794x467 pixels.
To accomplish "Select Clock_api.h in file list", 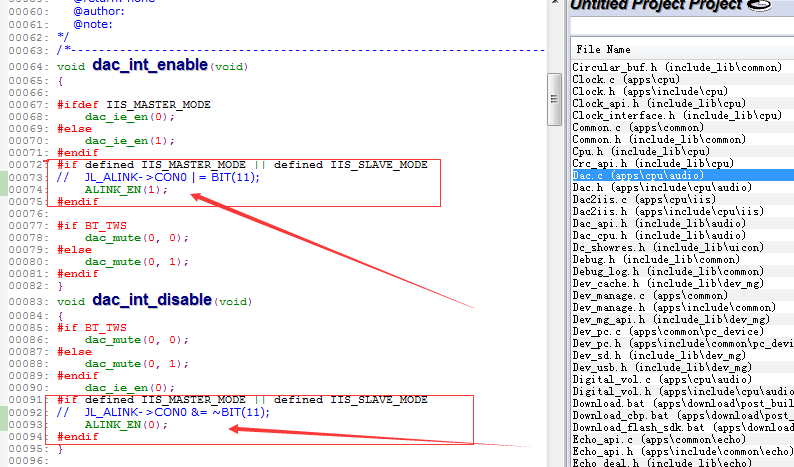I will coord(659,104).
